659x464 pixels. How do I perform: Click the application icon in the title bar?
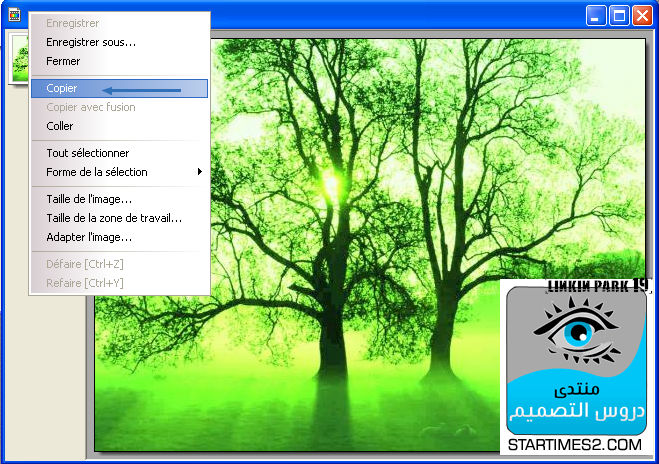(x=14, y=14)
